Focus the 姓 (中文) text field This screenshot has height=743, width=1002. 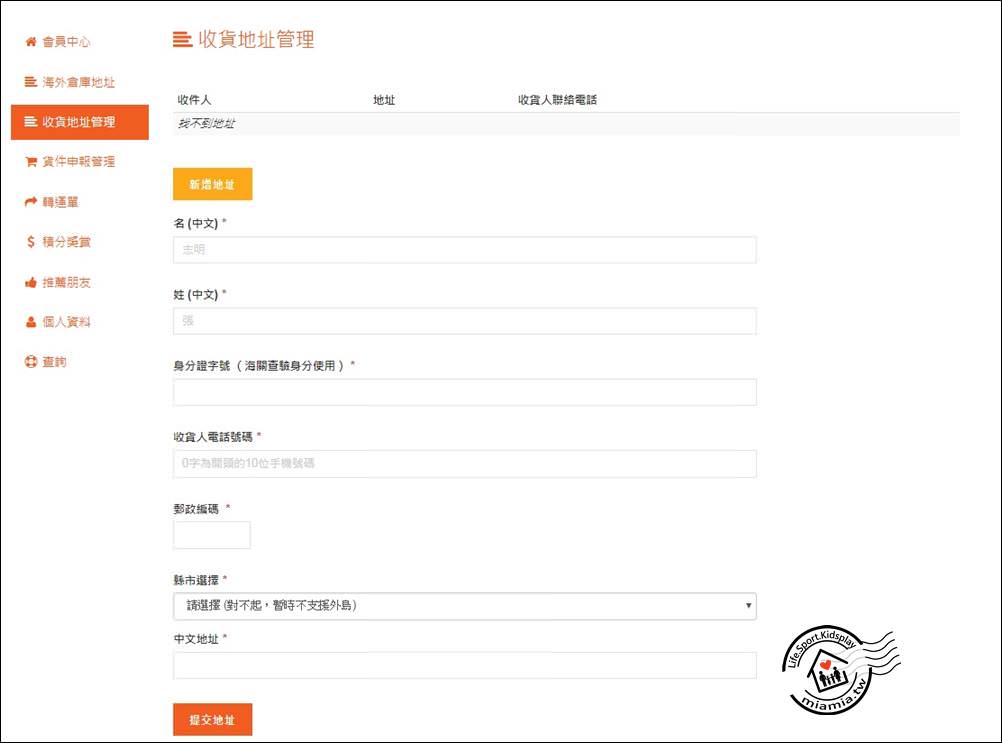[464, 321]
